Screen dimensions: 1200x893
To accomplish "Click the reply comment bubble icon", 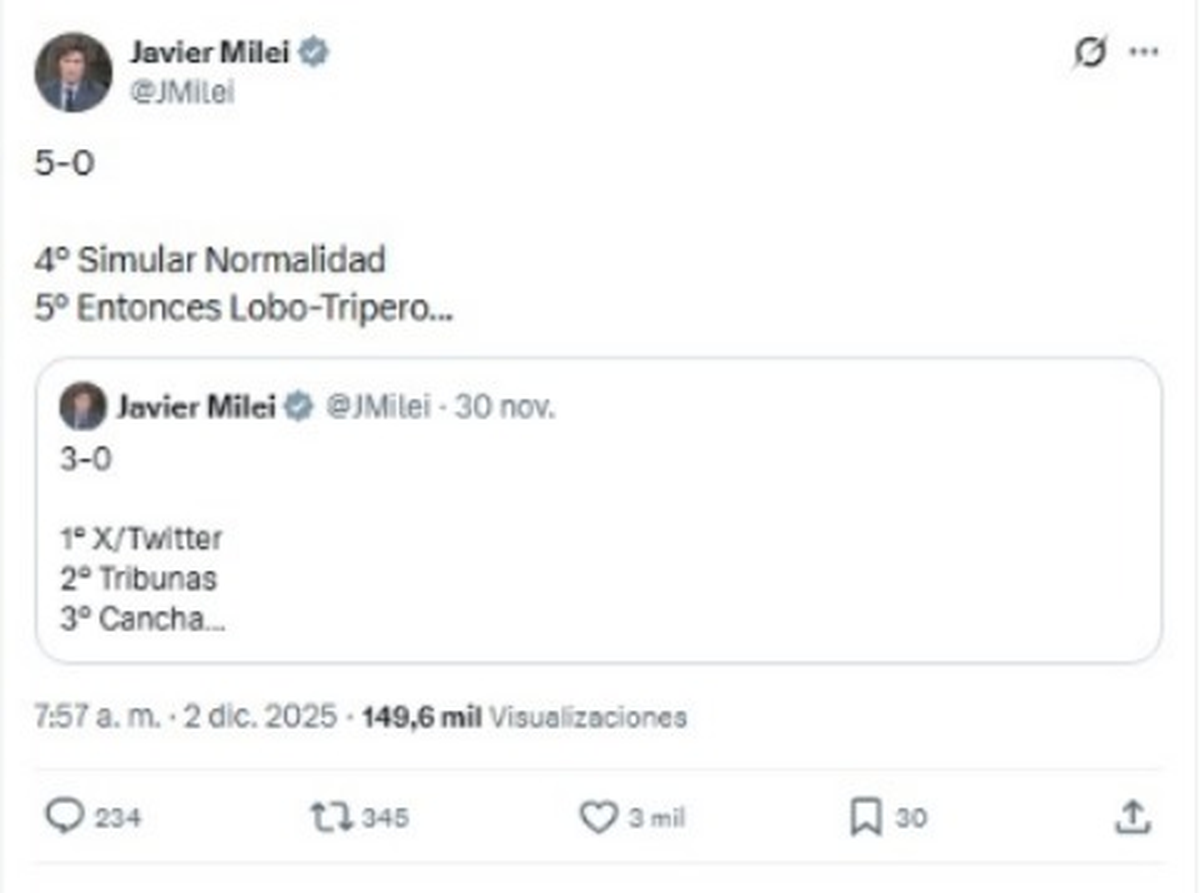I will [x=65, y=817].
